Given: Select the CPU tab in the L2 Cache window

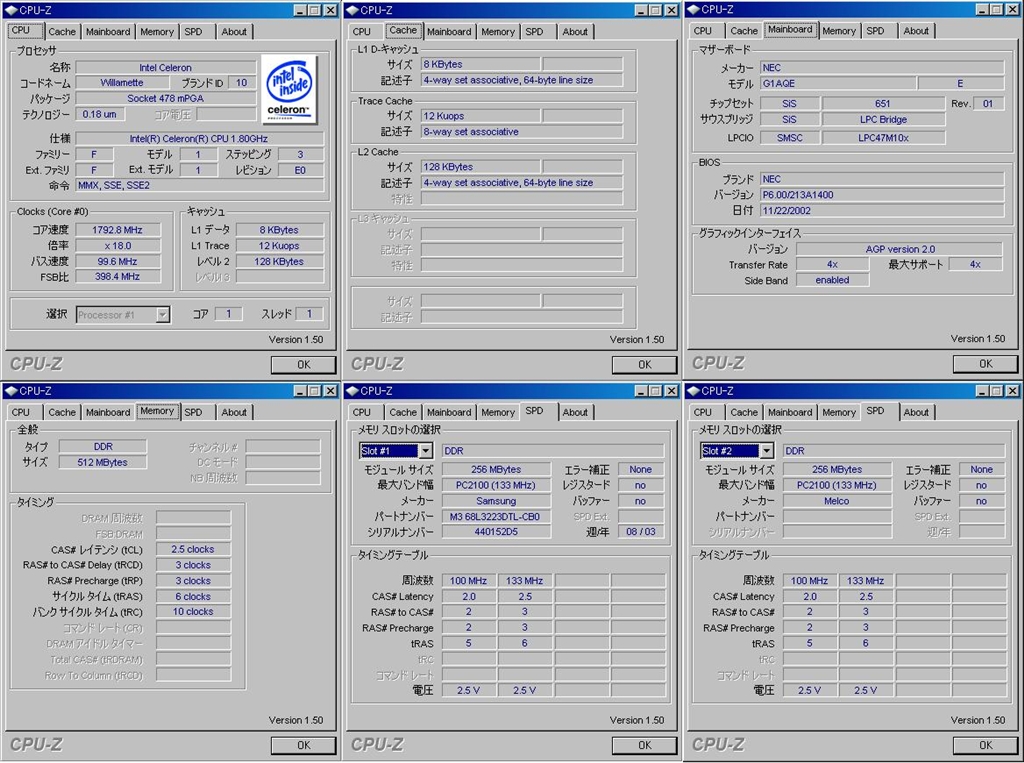Looking at the screenshot, I should coord(362,31).
